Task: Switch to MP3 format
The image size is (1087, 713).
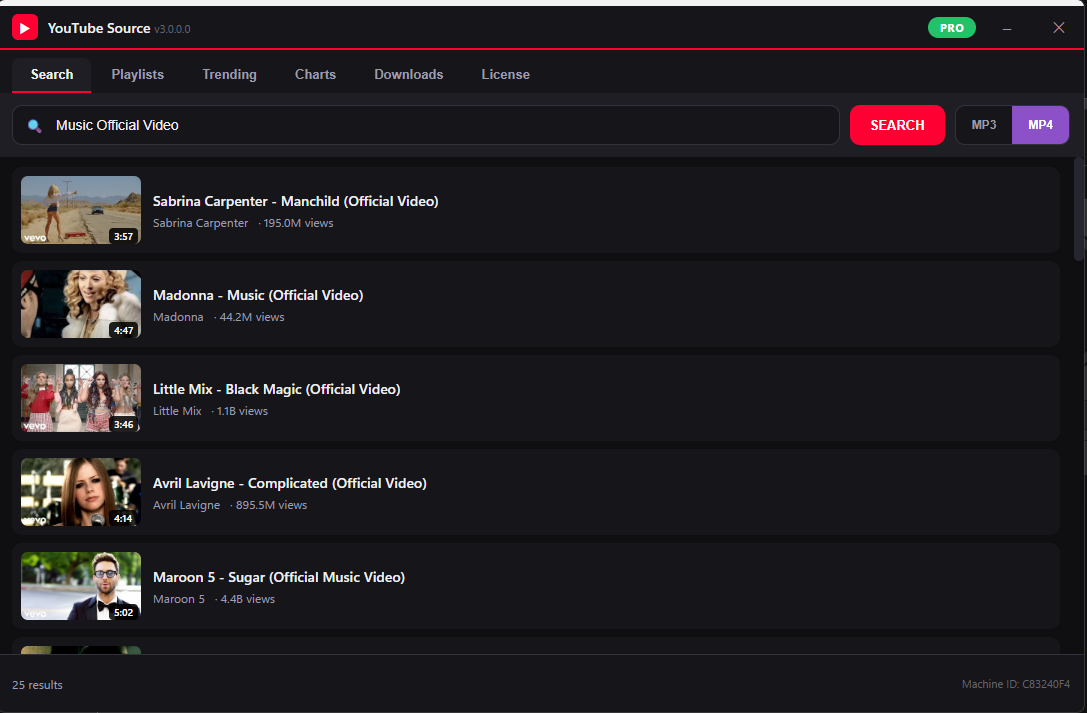Action: [x=983, y=125]
